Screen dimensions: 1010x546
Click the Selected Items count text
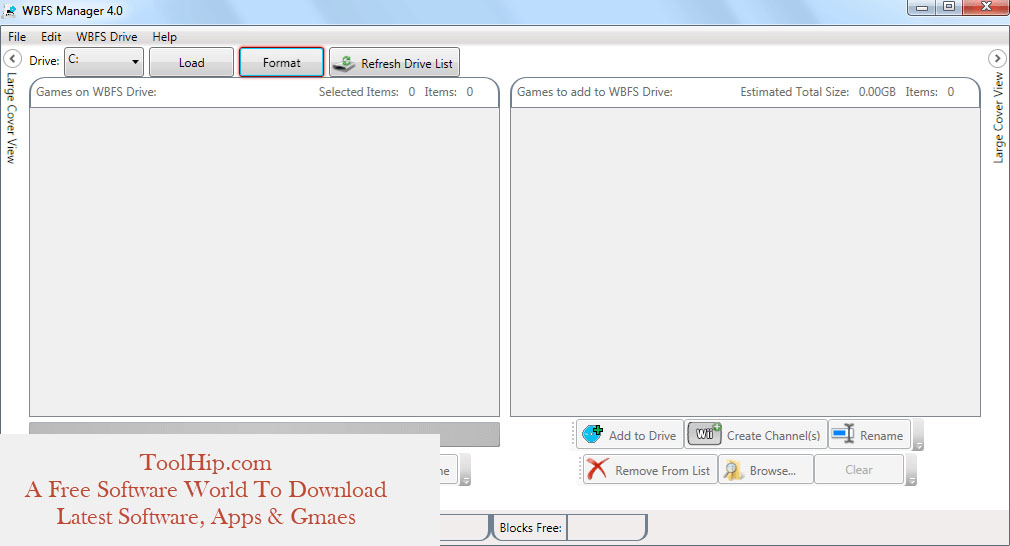[367, 92]
